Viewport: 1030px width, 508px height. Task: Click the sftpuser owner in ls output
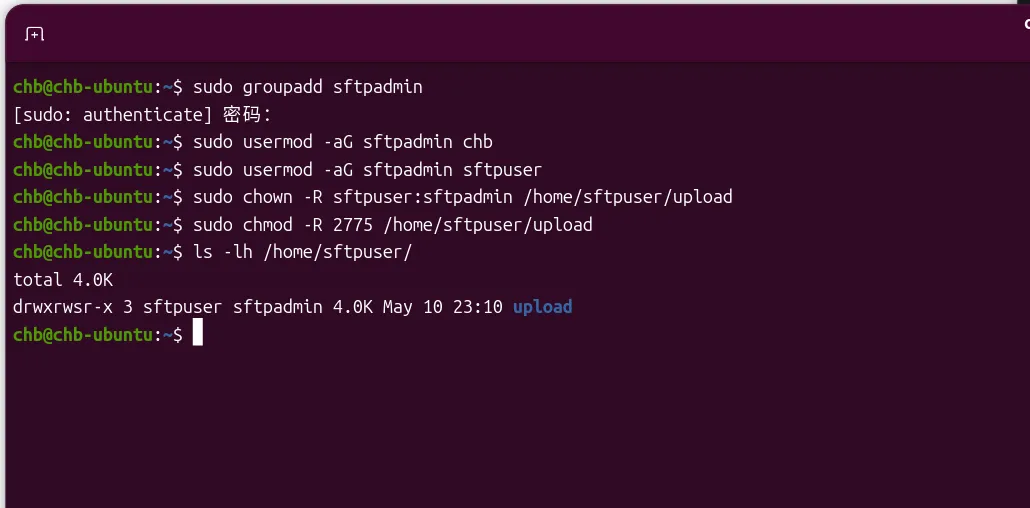click(183, 307)
